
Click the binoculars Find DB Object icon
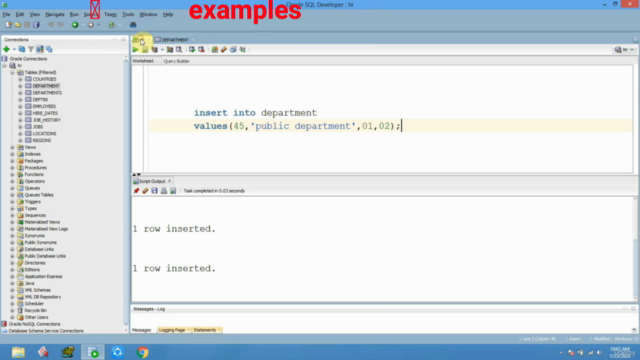pos(133,25)
